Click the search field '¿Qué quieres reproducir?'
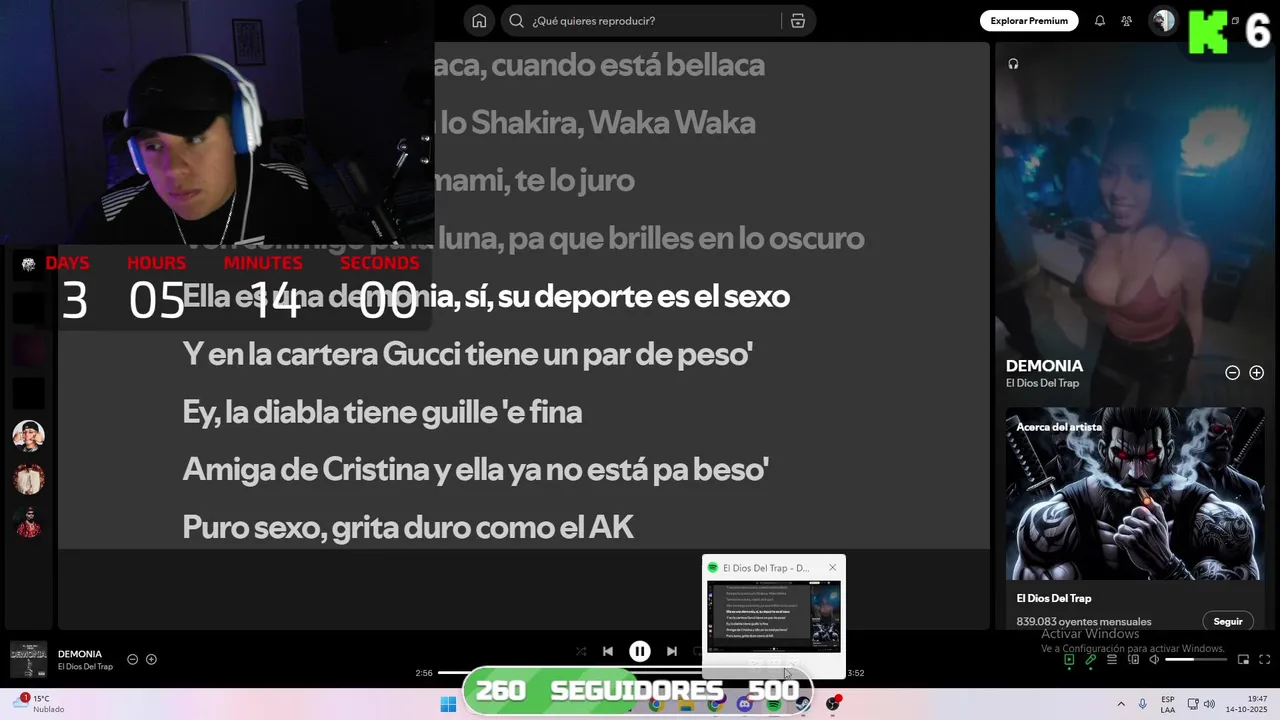Image resolution: width=1280 pixels, height=720 pixels. pos(641,21)
